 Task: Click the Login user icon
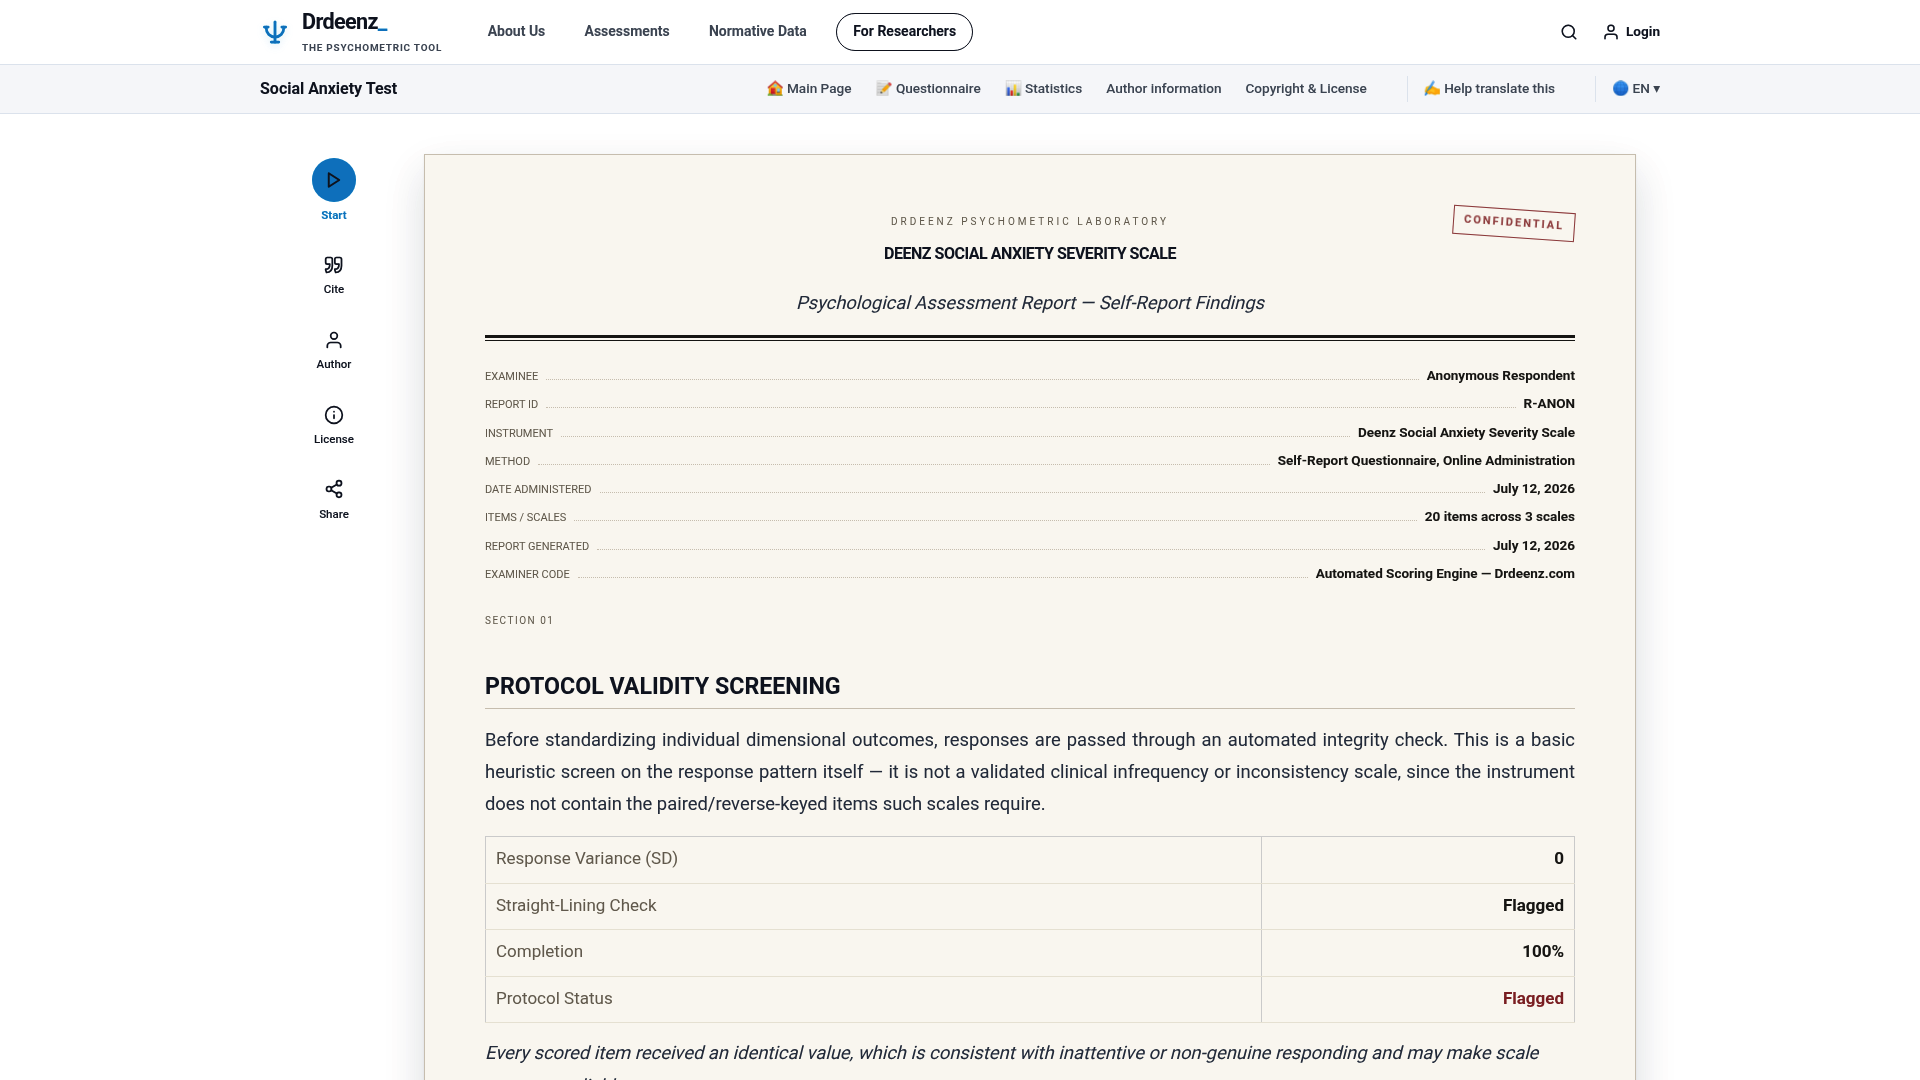[x=1611, y=32]
